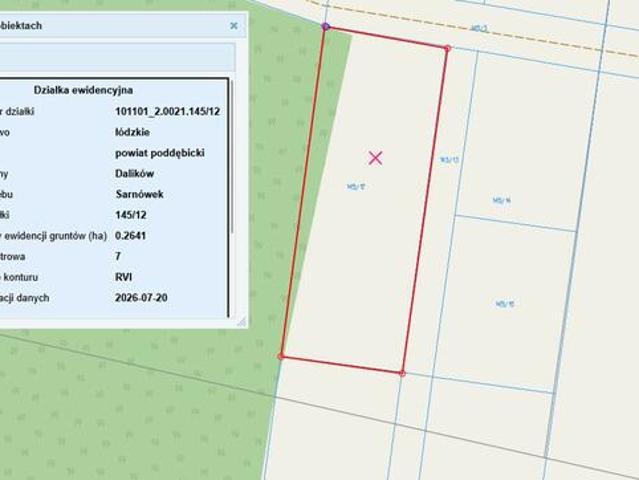Select the contour value 'RVI'
Screen dimensions: 639x480
(x=123, y=277)
